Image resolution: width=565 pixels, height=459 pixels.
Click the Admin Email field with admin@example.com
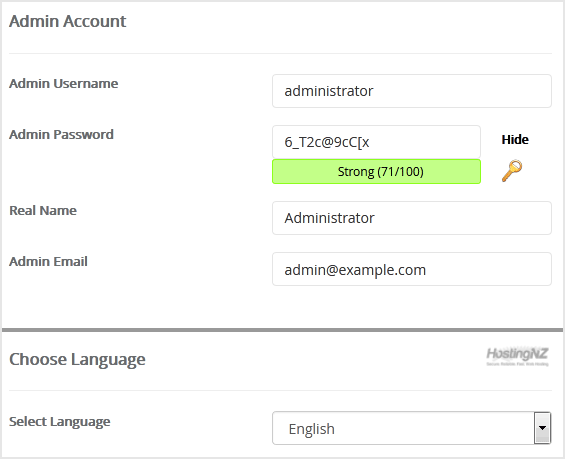pyautogui.click(x=411, y=269)
